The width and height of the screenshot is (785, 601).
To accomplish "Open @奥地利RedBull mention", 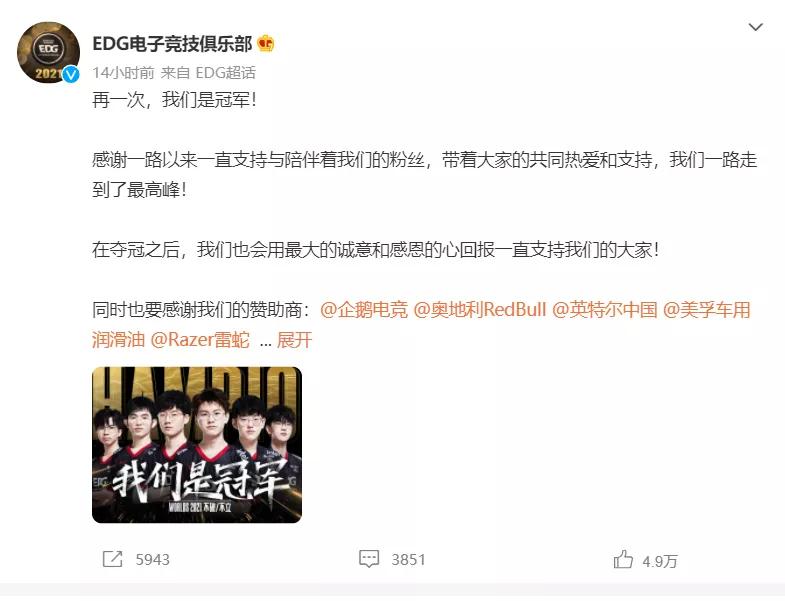I will pyautogui.click(x=480, y=310).
